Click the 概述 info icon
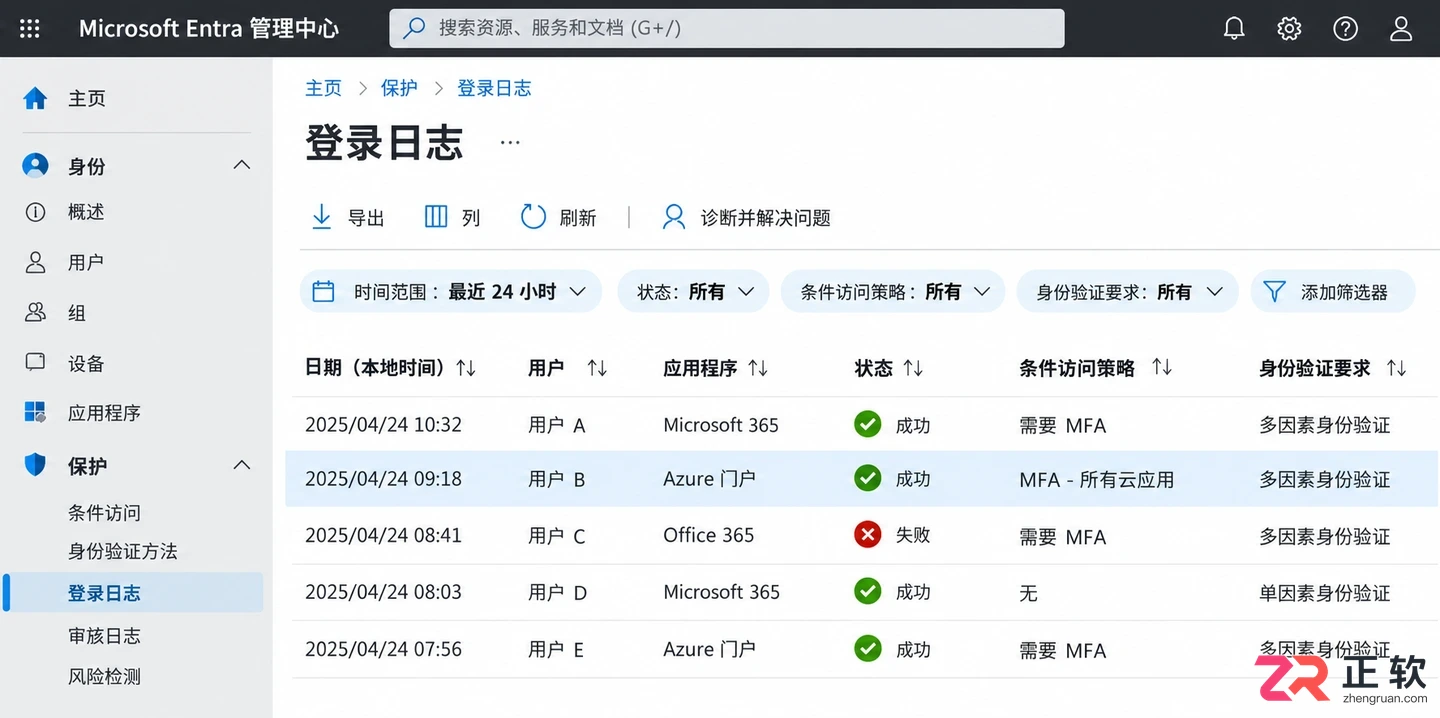This screenshot has height=718, width=1440. [x=35, y=212]
